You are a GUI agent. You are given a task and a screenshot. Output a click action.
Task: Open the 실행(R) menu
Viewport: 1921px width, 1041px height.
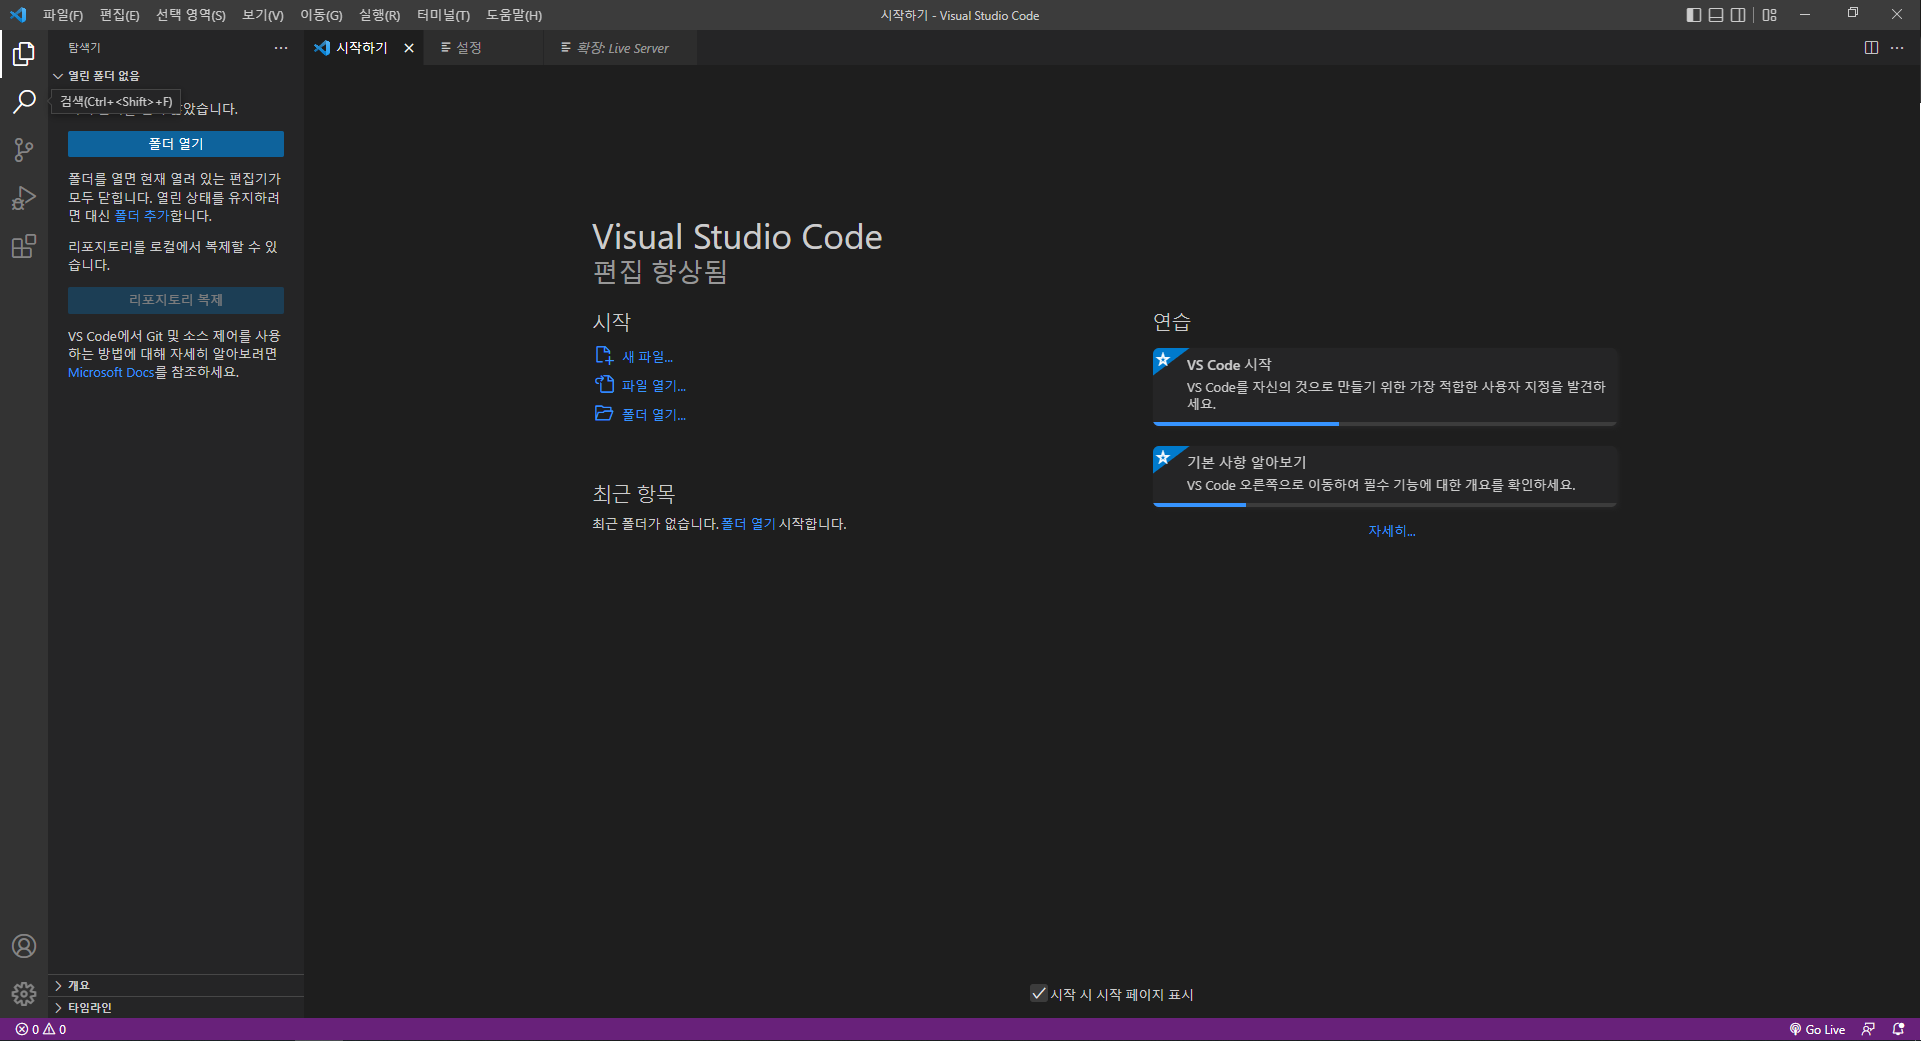(x=380, y=15)
